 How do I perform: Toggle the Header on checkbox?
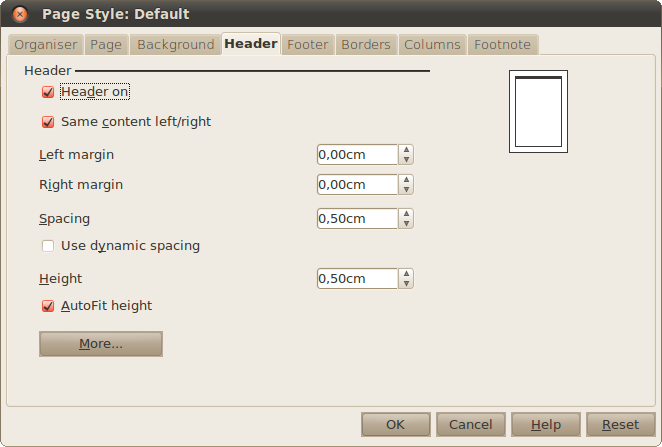coord(48,92)
